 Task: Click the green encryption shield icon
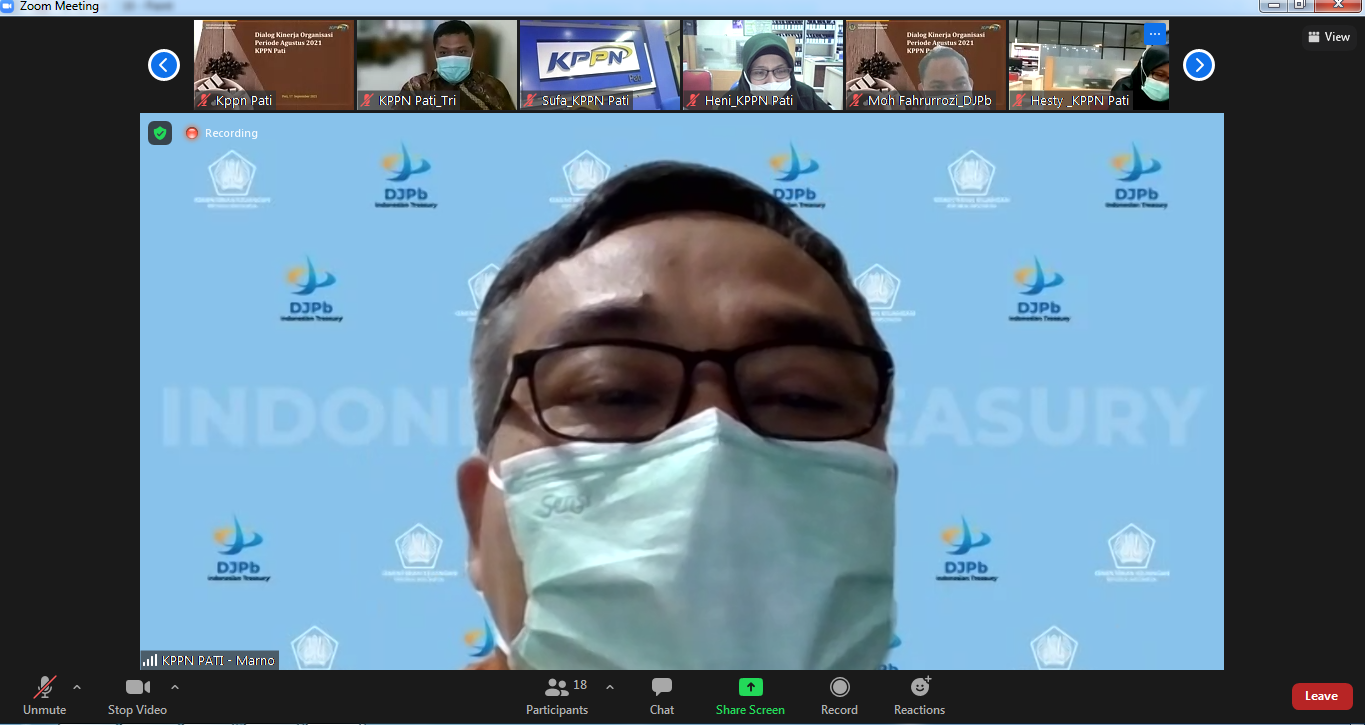click(160, 133)
